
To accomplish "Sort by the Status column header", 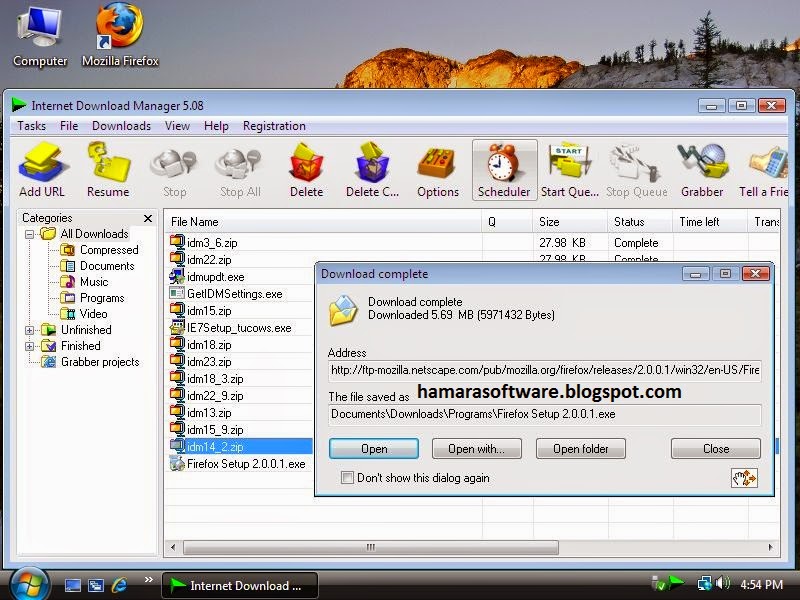I will coord(640,222).
